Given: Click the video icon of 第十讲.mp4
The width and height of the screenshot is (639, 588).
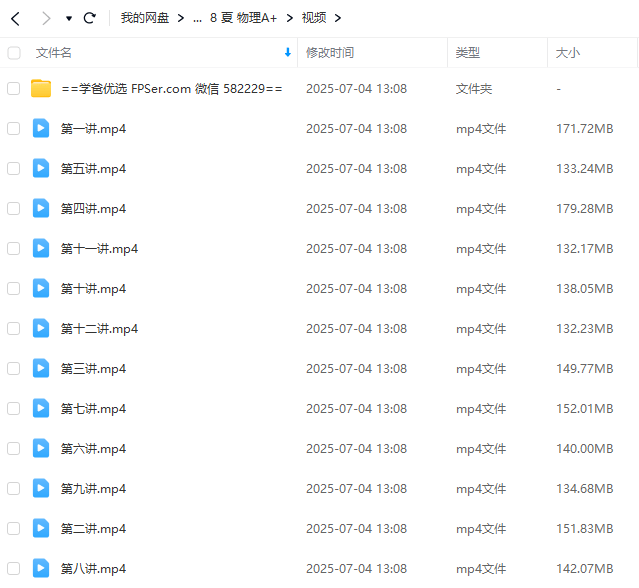Looking at the screenshot, I should [41, 288].
